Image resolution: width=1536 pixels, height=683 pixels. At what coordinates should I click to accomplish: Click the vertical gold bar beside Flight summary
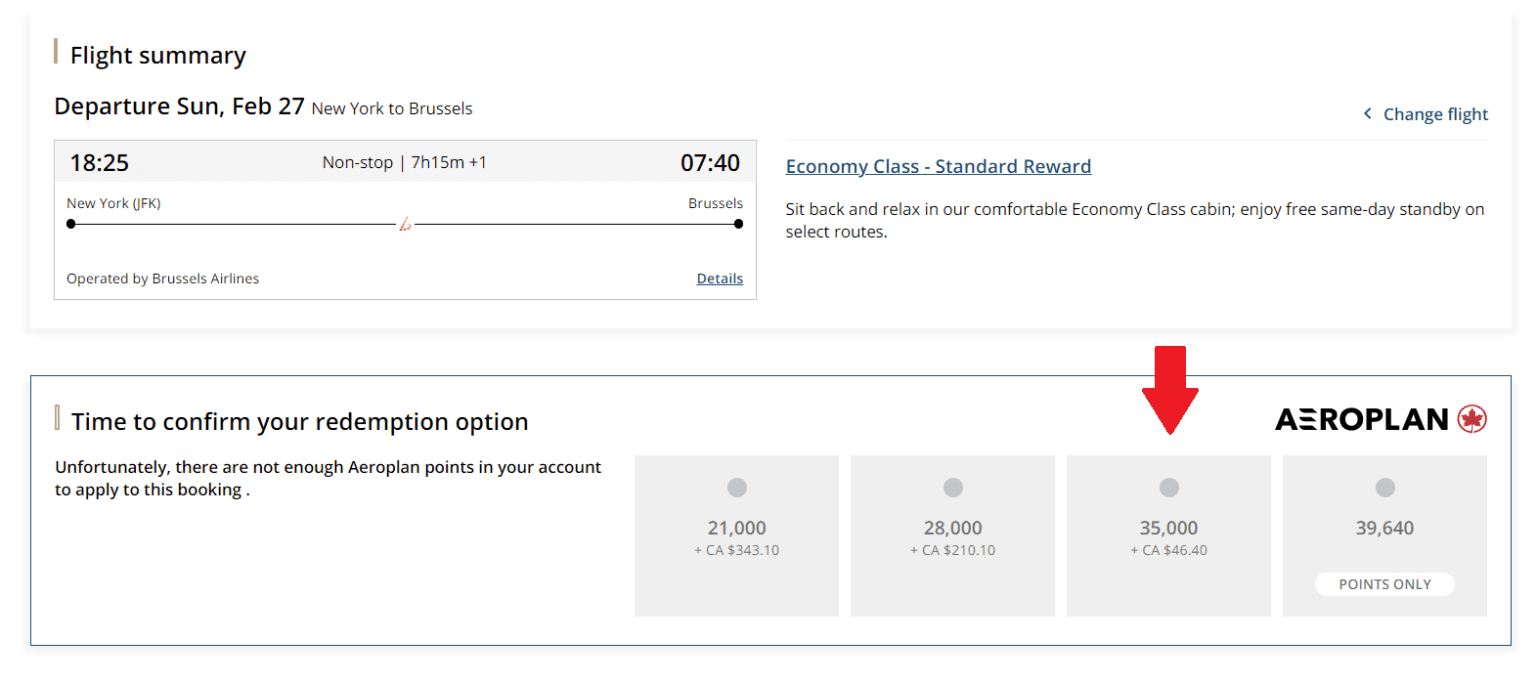(x=57, y=52)
